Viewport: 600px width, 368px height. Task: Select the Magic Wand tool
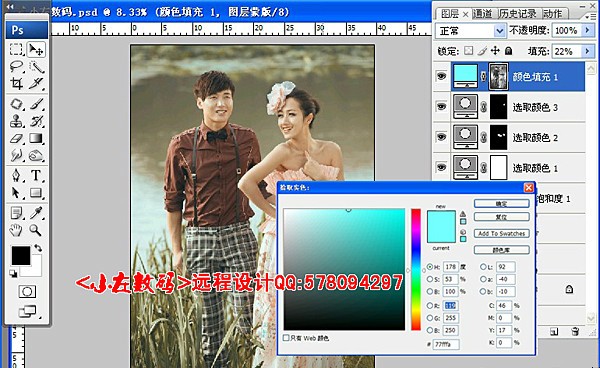36,67
